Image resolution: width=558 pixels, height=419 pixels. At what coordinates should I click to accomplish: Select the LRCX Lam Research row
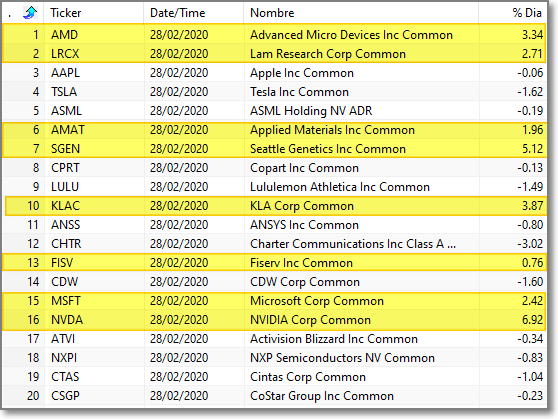point(274,54)
